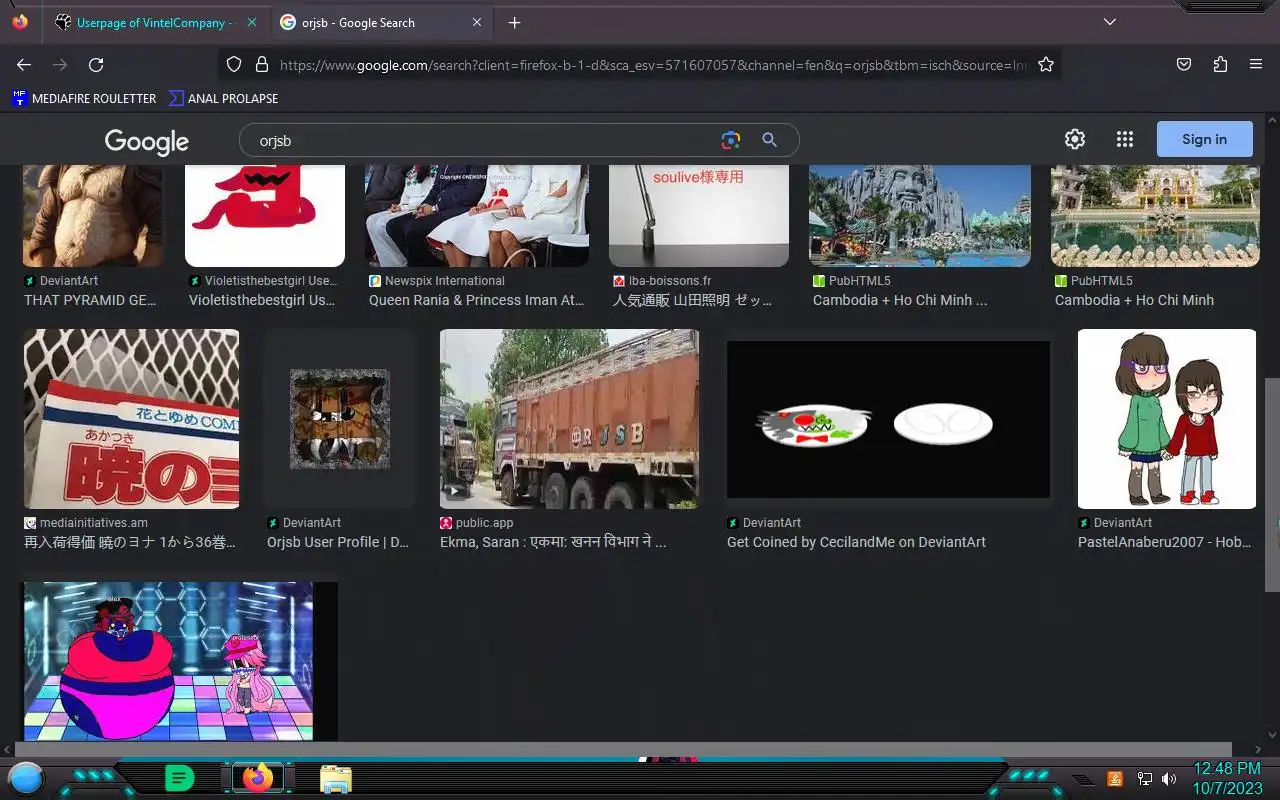This screenshot has width=1280, height=800.
Task: Click the Newspix International source label
Action: (x=445, y=281)
